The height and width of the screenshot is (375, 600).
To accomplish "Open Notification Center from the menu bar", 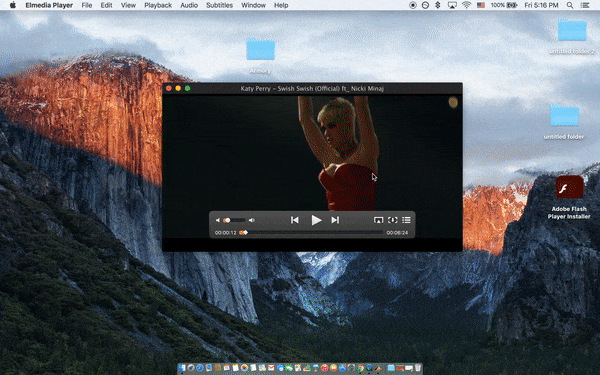I will [585, 5].
